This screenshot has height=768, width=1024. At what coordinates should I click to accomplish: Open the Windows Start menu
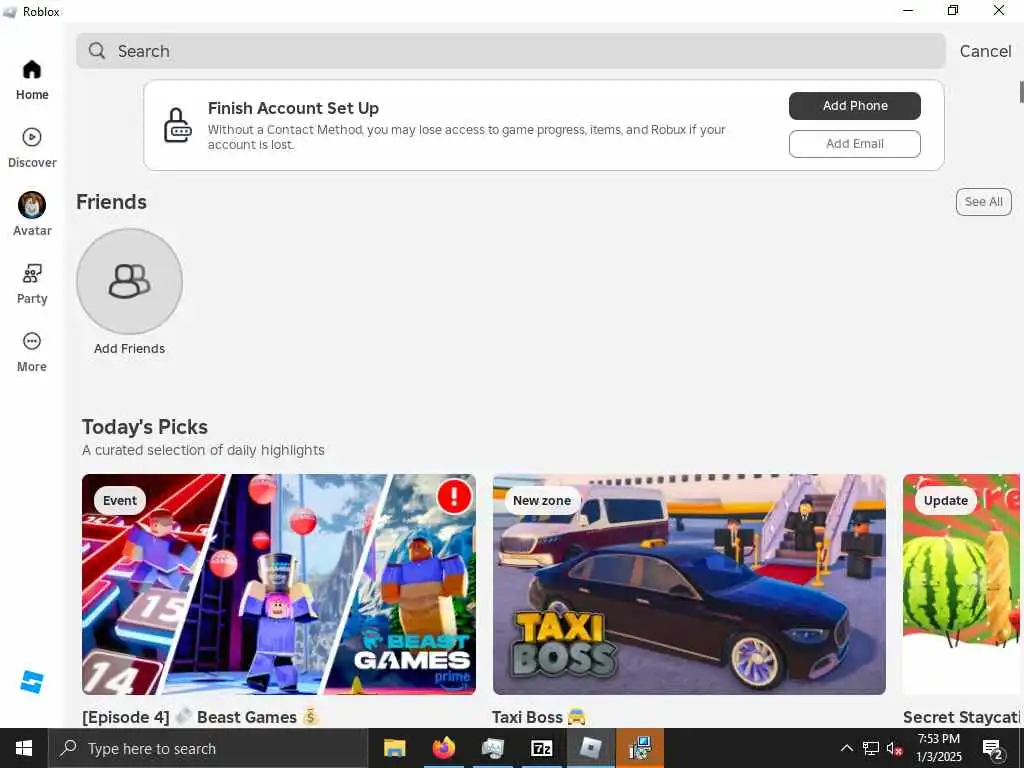point(24,748)
